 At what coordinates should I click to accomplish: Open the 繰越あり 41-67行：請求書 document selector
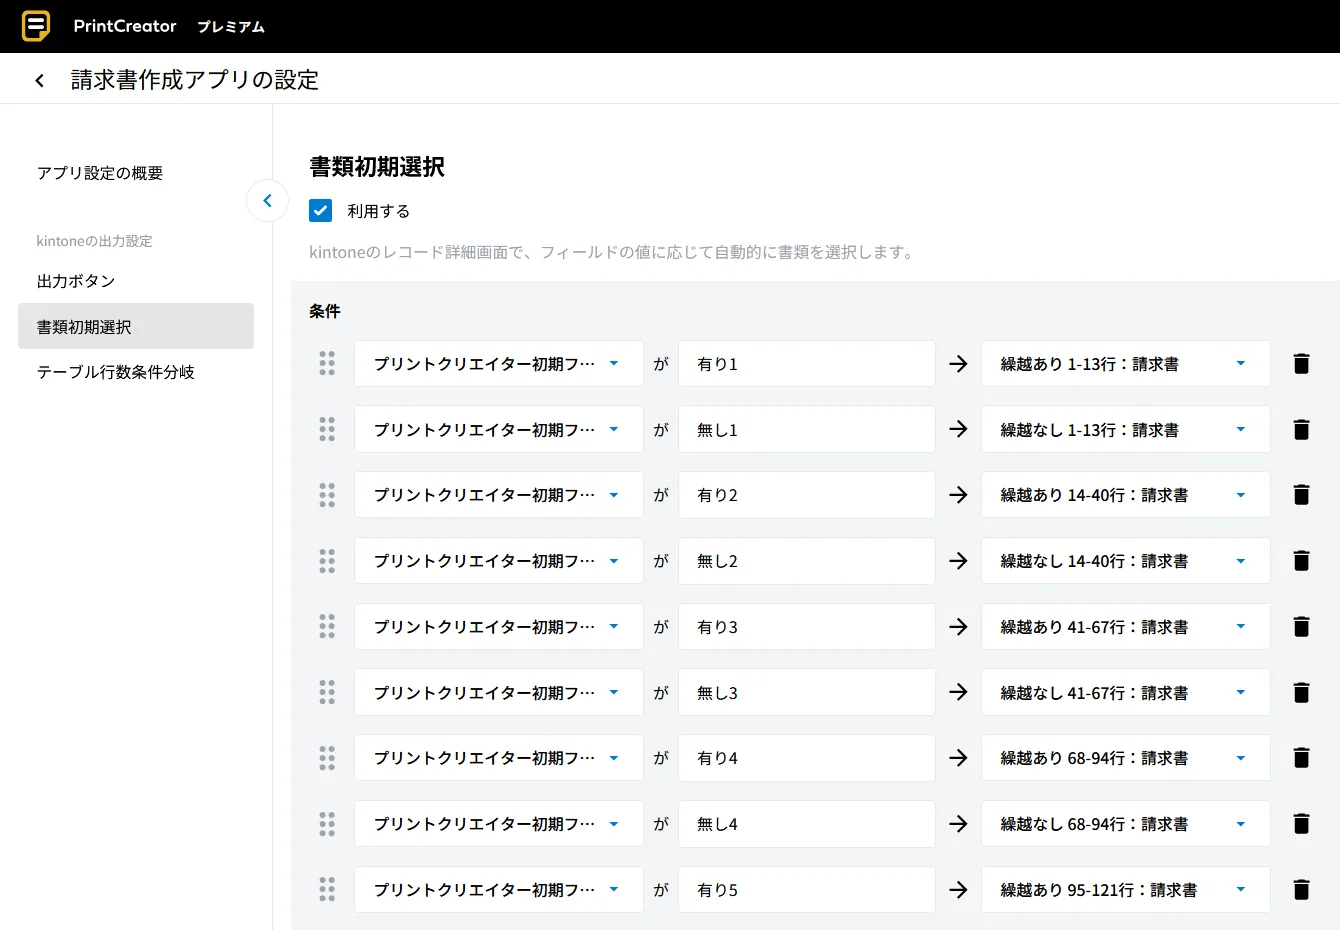(1125, 627)
